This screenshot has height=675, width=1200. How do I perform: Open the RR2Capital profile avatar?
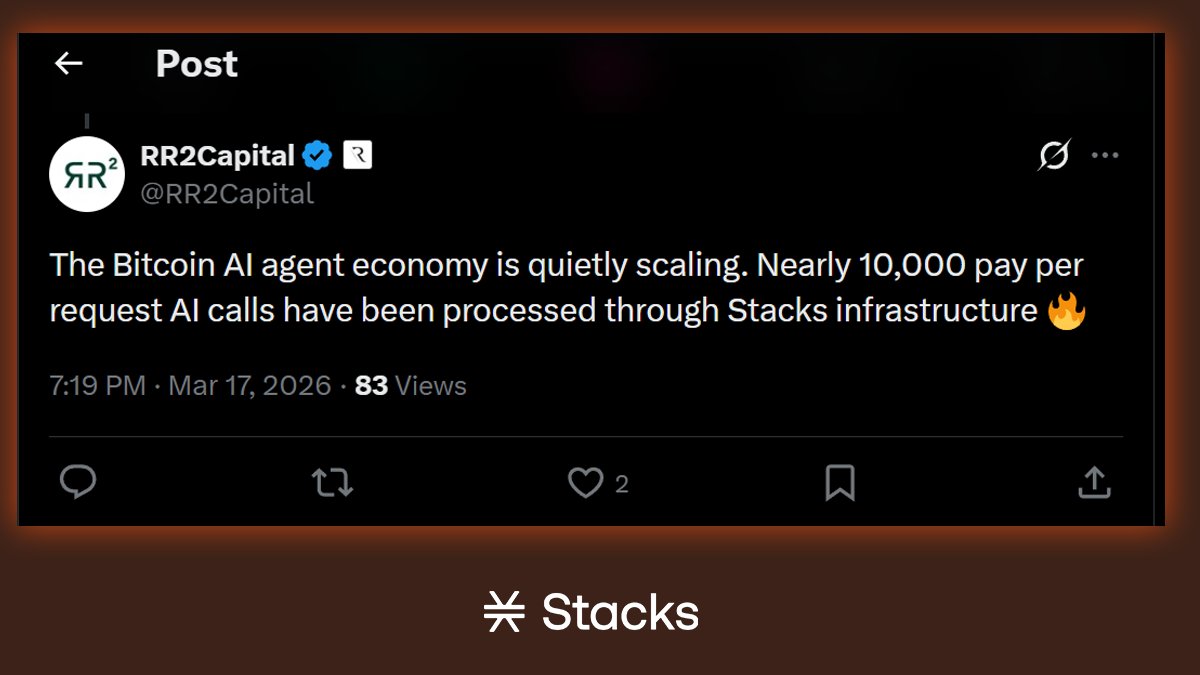87,173
